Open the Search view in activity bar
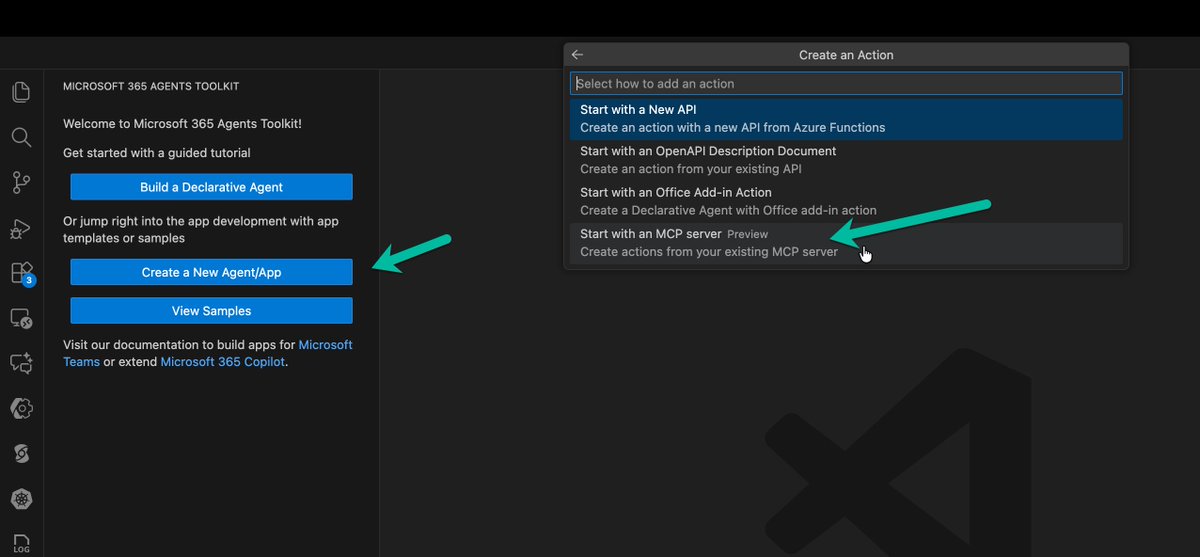Image resolution: width=1200 pixels, height=557 pixels. tap(21, 137)
